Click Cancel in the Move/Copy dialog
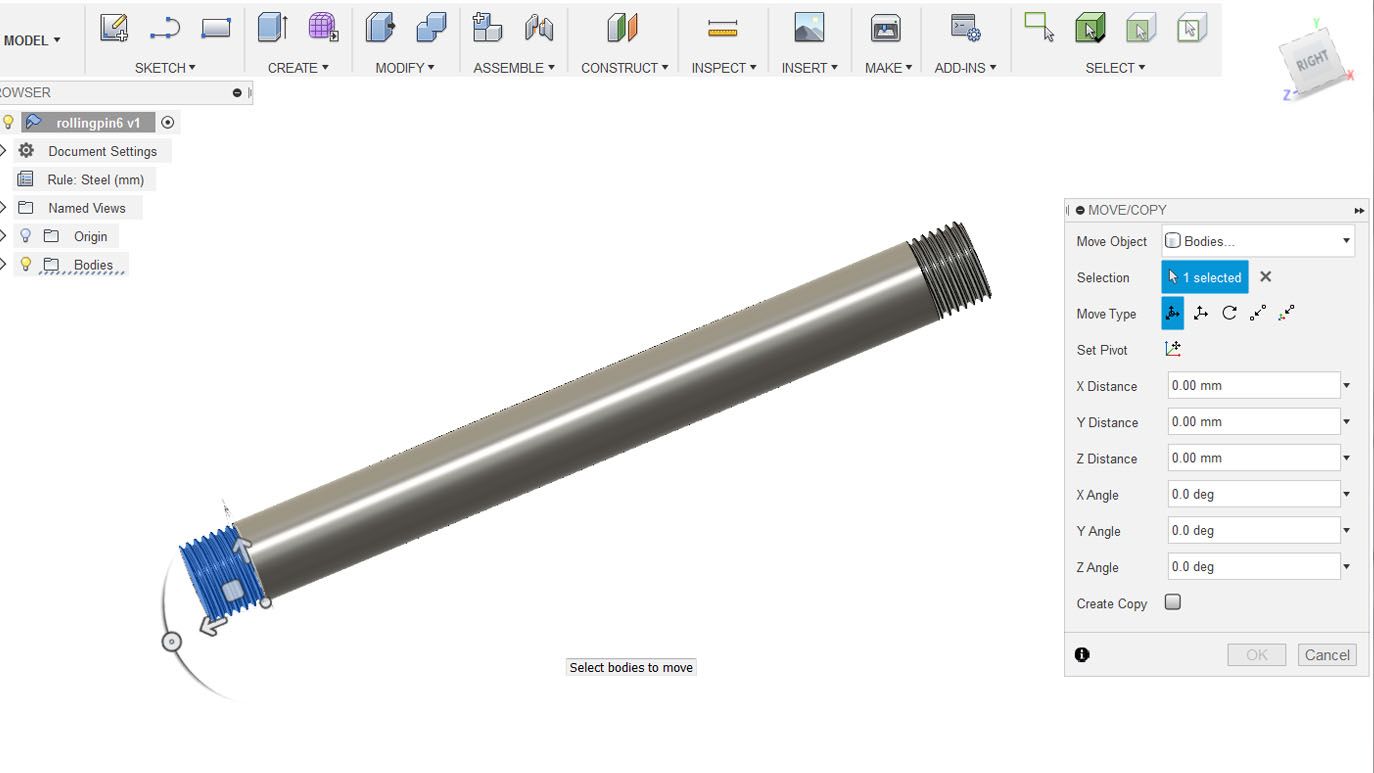 (x=1327, y=655)
